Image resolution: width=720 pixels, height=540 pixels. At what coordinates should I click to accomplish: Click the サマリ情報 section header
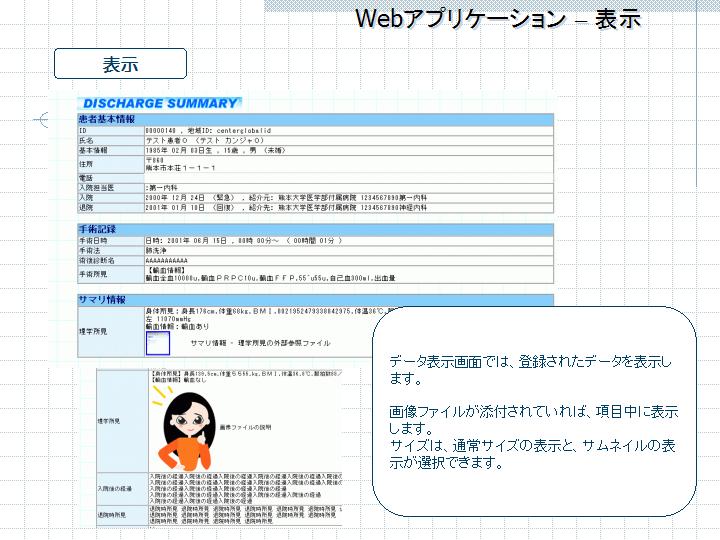pos(103,300)
